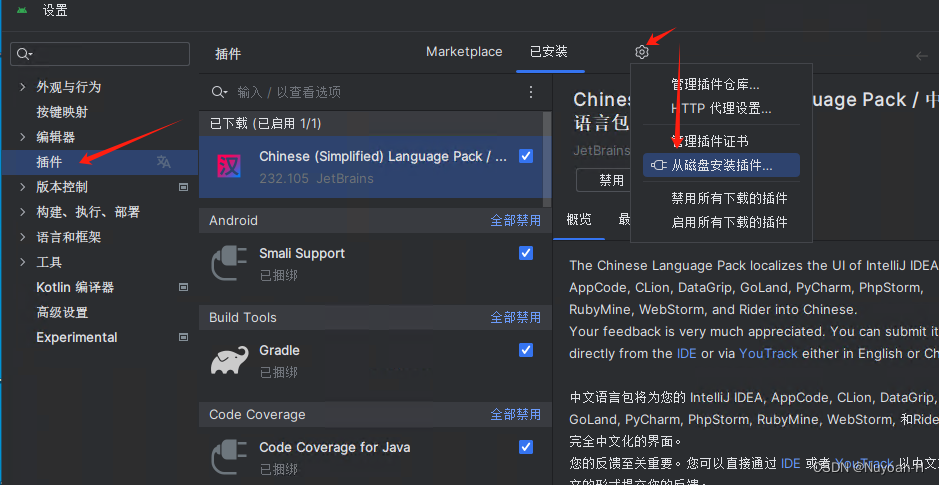Click the Chinese Language Pack plugin icon
This screenshot has width=939, height=485.
coord(229,166)
